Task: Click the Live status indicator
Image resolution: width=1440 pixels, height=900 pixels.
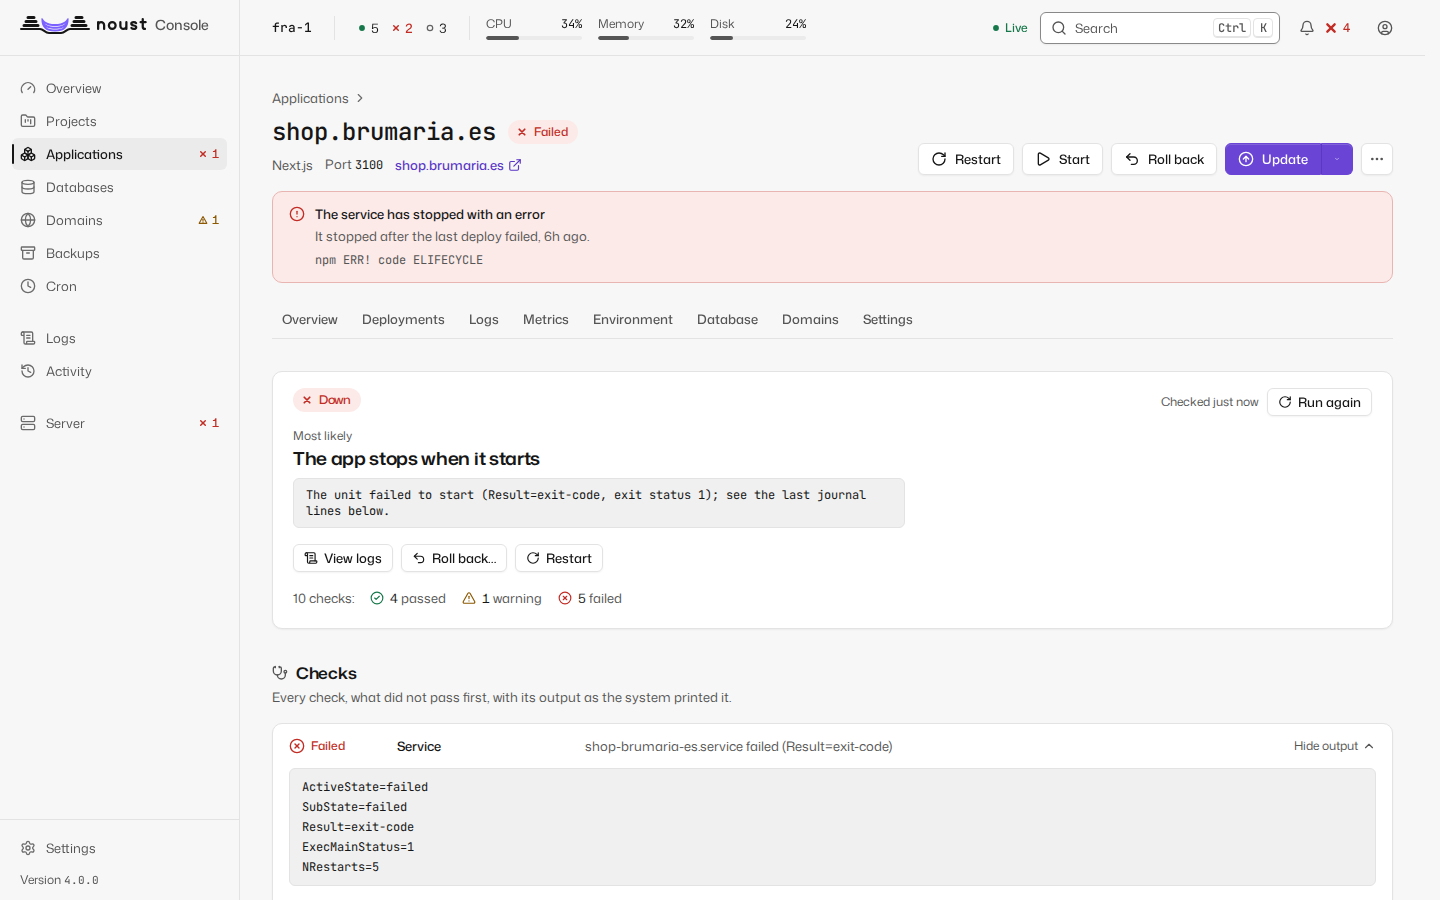Action: [1010, 28]
